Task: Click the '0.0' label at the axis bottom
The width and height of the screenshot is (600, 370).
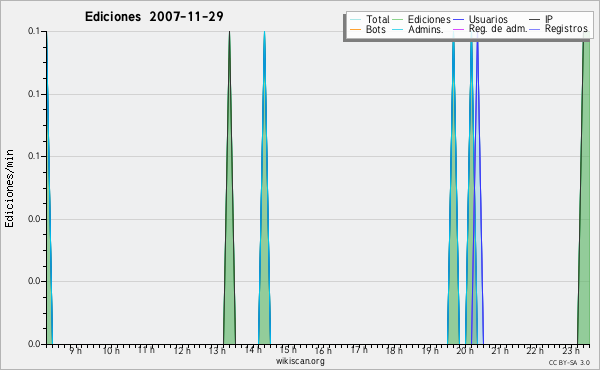Action: [x=34, y=344]
